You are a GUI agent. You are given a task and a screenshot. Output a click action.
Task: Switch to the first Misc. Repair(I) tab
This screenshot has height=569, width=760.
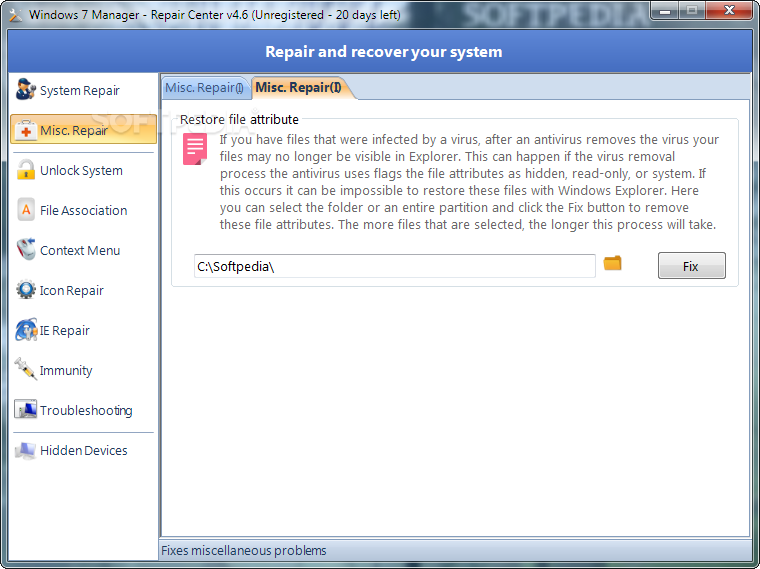click(205, 88)
